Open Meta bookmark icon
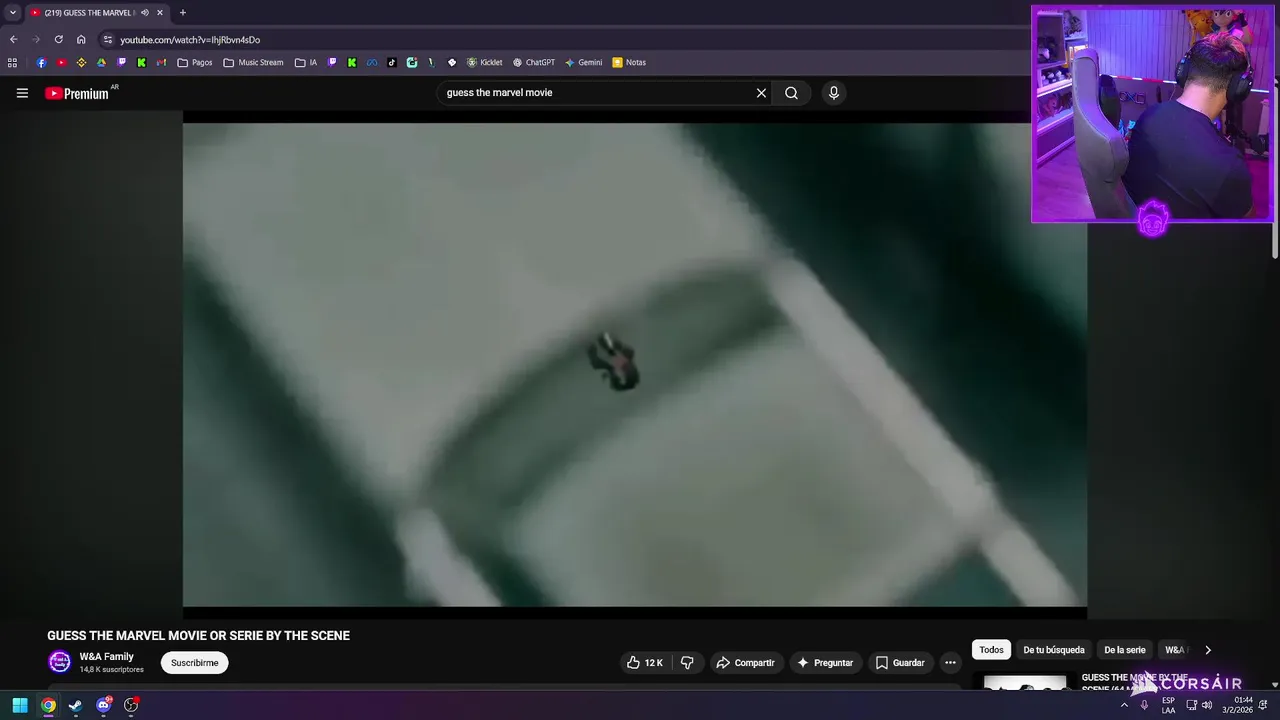Viewport: 1280px width, 720px height. tap(371, 62)
